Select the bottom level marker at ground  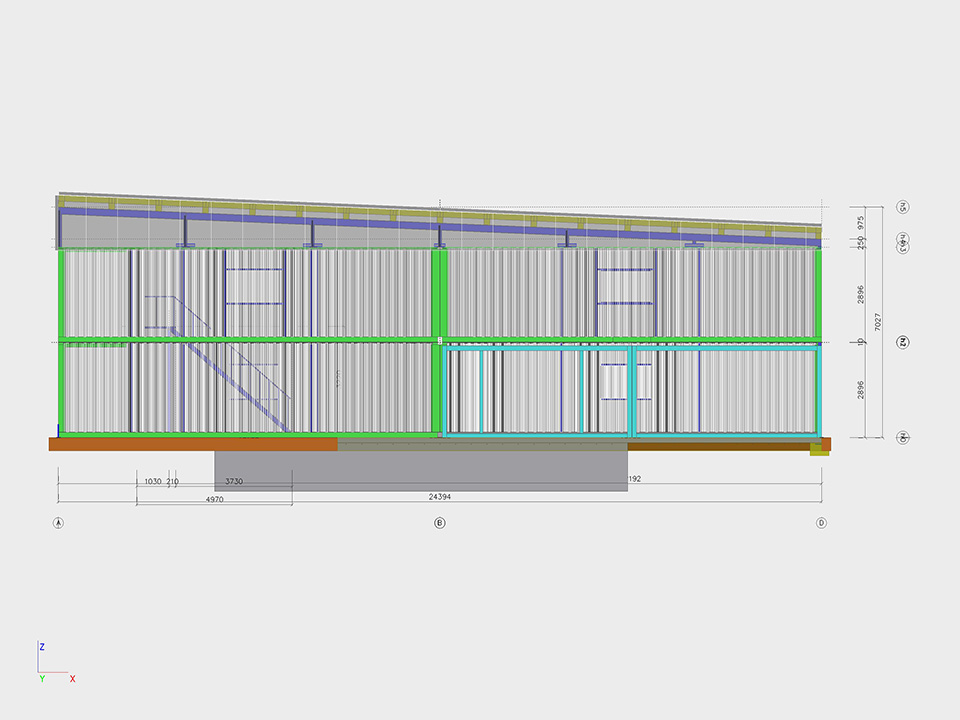[902, 437]
